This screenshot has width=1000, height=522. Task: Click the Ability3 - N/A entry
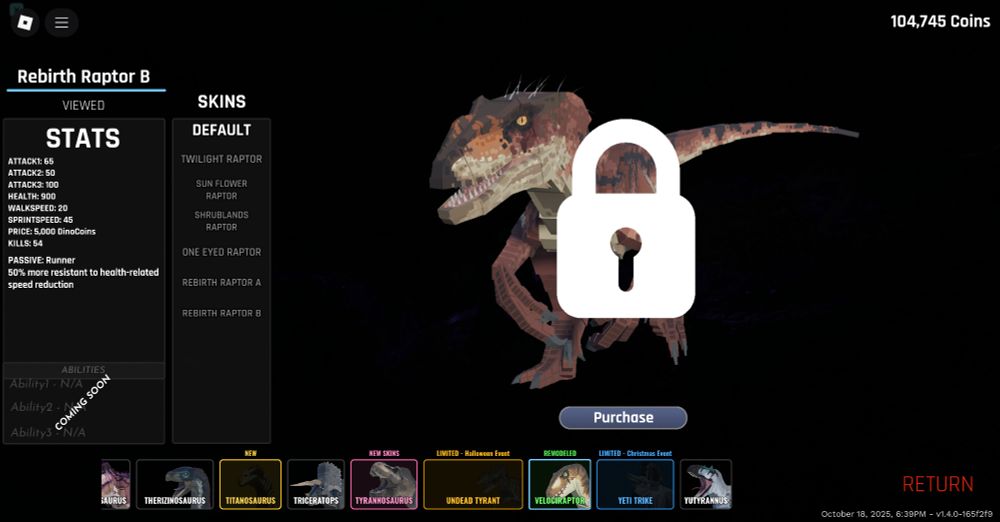(48, 432)
